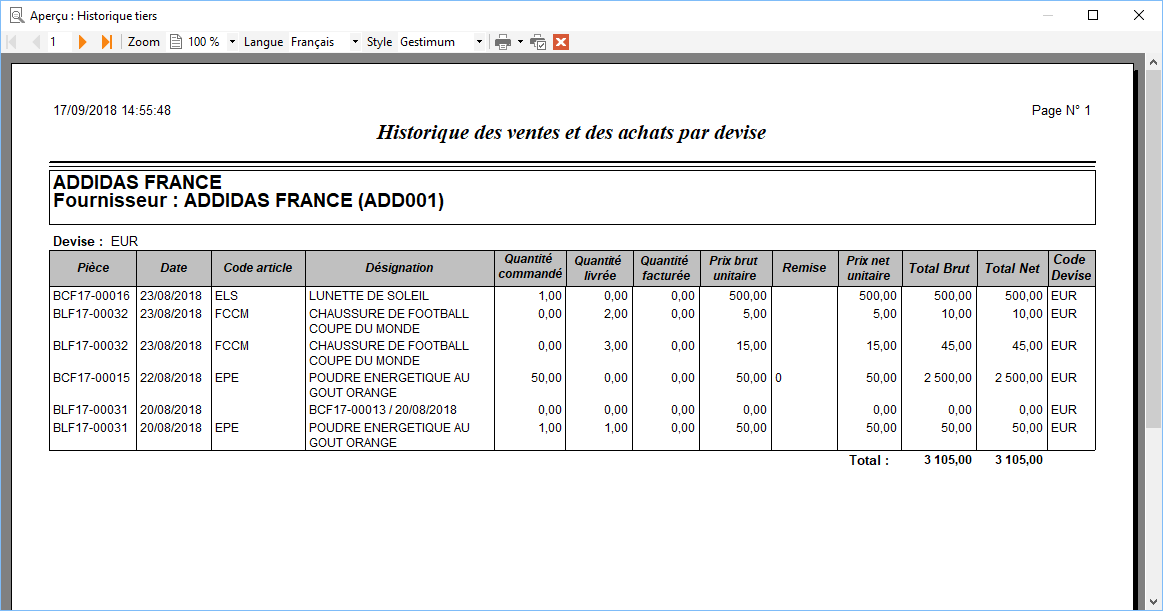This screenshot has width=1163, height=611.
Task: Click the page icon beside Zoom
Action: [176, 42]
